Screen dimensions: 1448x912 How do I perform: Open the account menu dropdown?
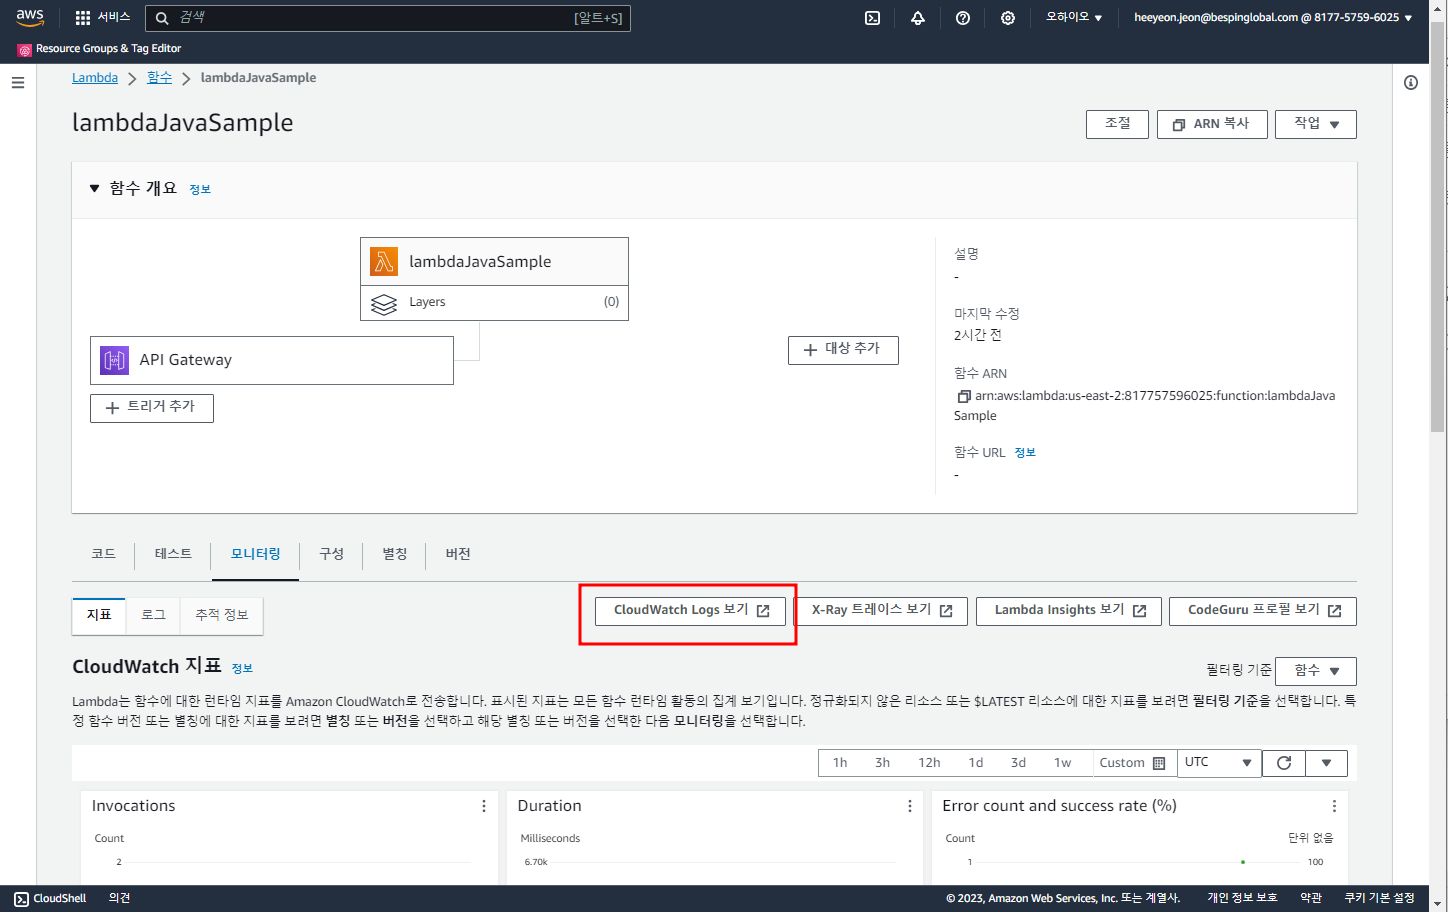[x=1273, y=18]
